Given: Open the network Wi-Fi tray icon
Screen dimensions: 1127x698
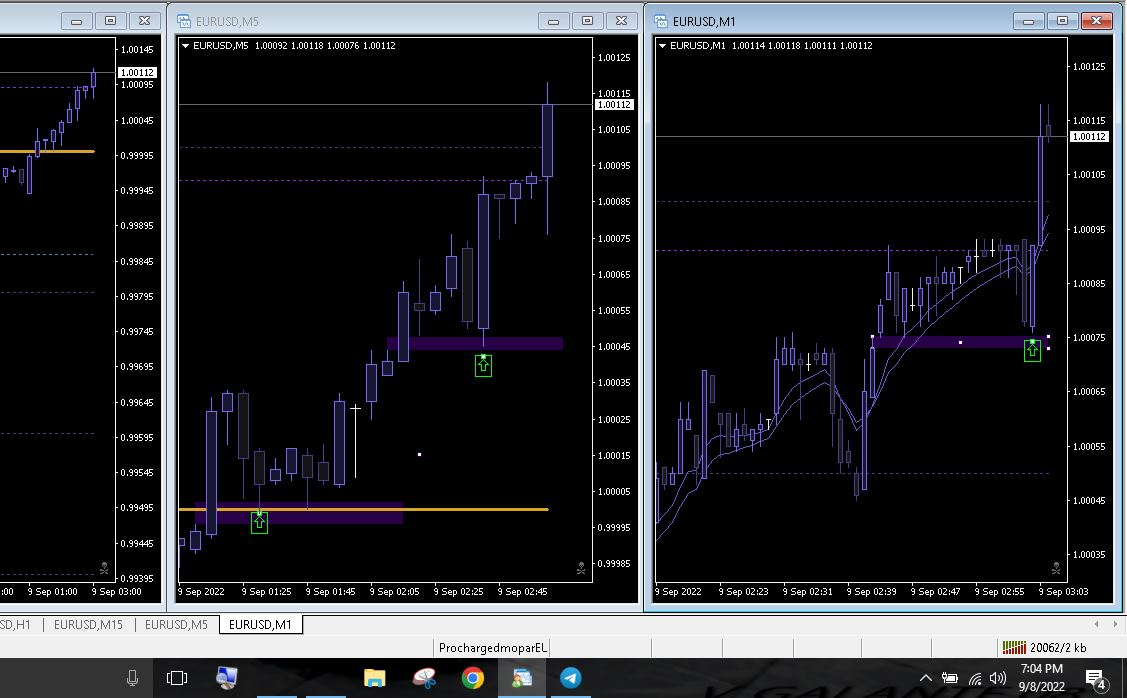Looking at the screenshot, I should click(975, 678).
